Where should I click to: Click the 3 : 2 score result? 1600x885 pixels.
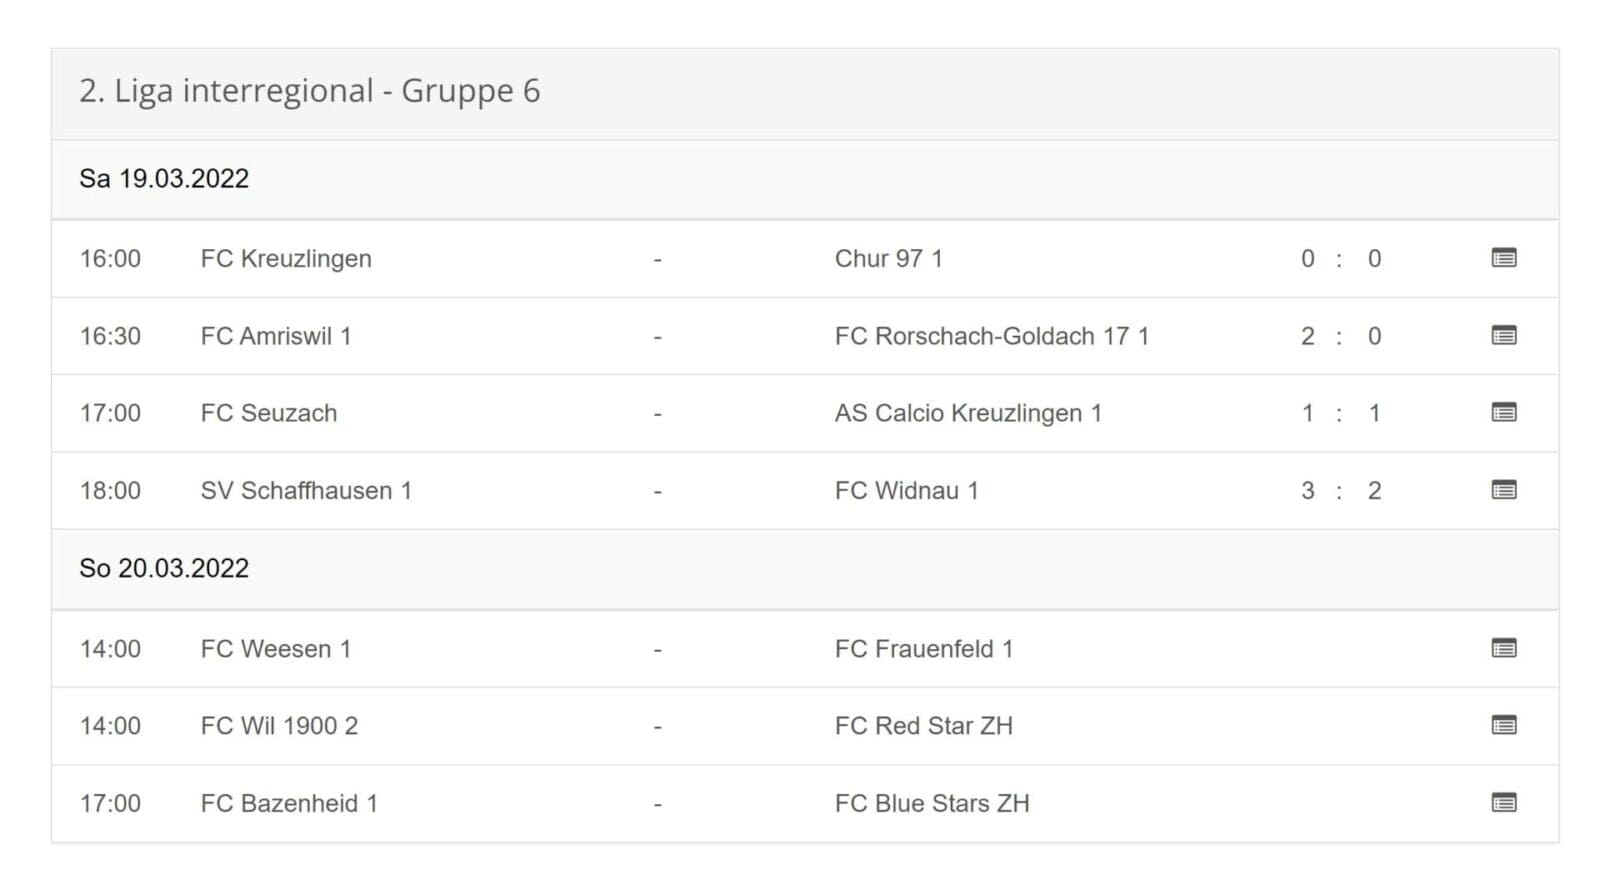point(1340,491)
